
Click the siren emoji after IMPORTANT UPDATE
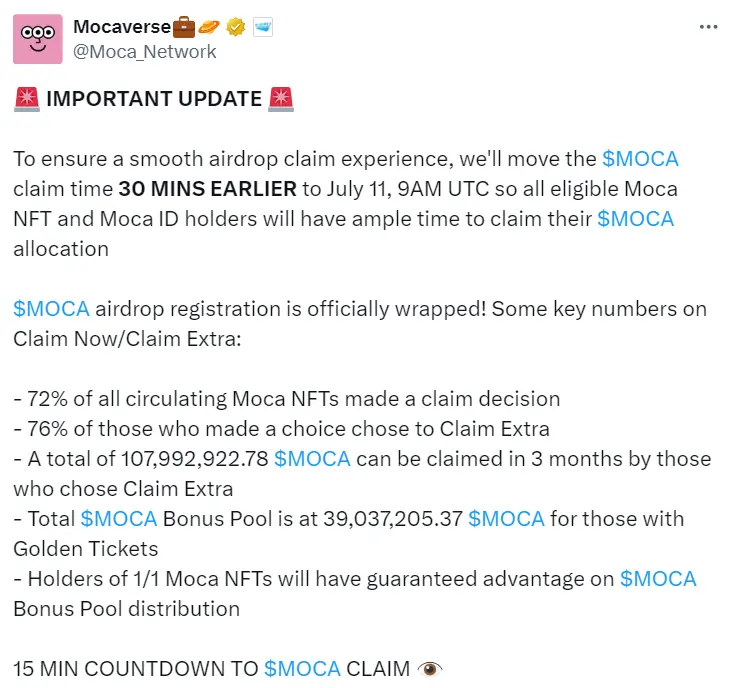tap(282, 99)
